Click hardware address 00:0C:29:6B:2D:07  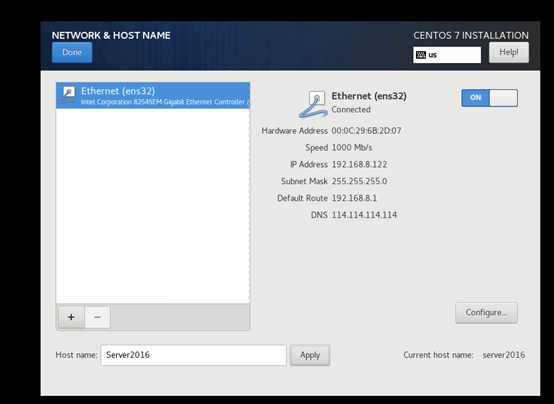click(366, 131)
